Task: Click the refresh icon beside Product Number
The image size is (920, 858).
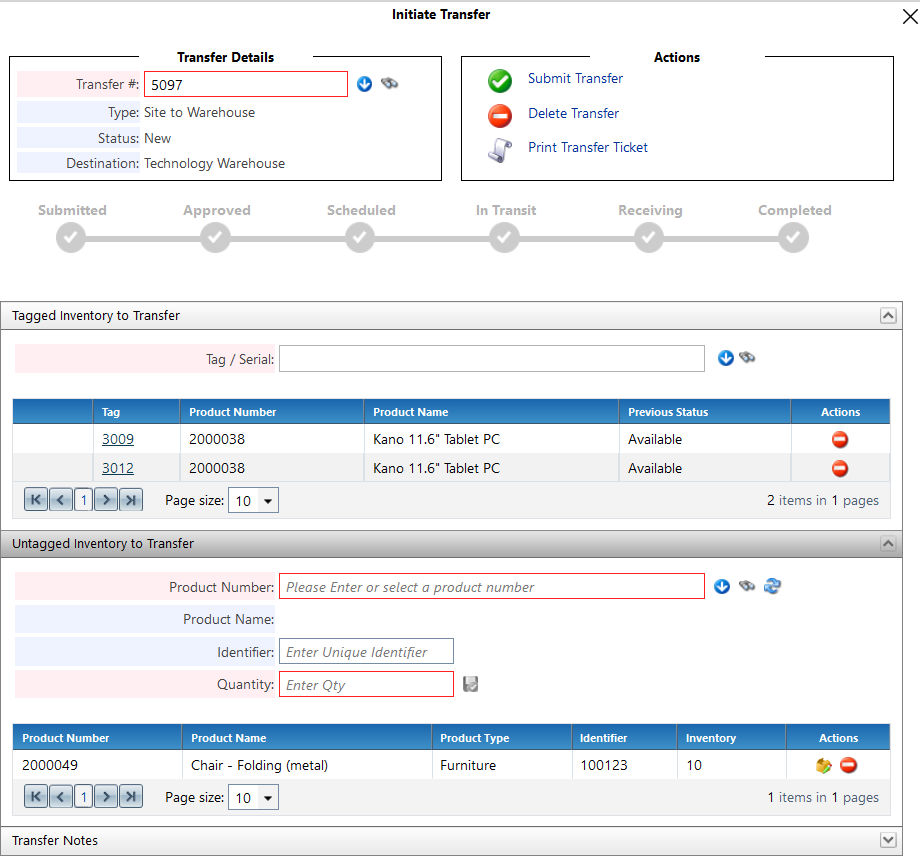Action: (x=772, y=586)
